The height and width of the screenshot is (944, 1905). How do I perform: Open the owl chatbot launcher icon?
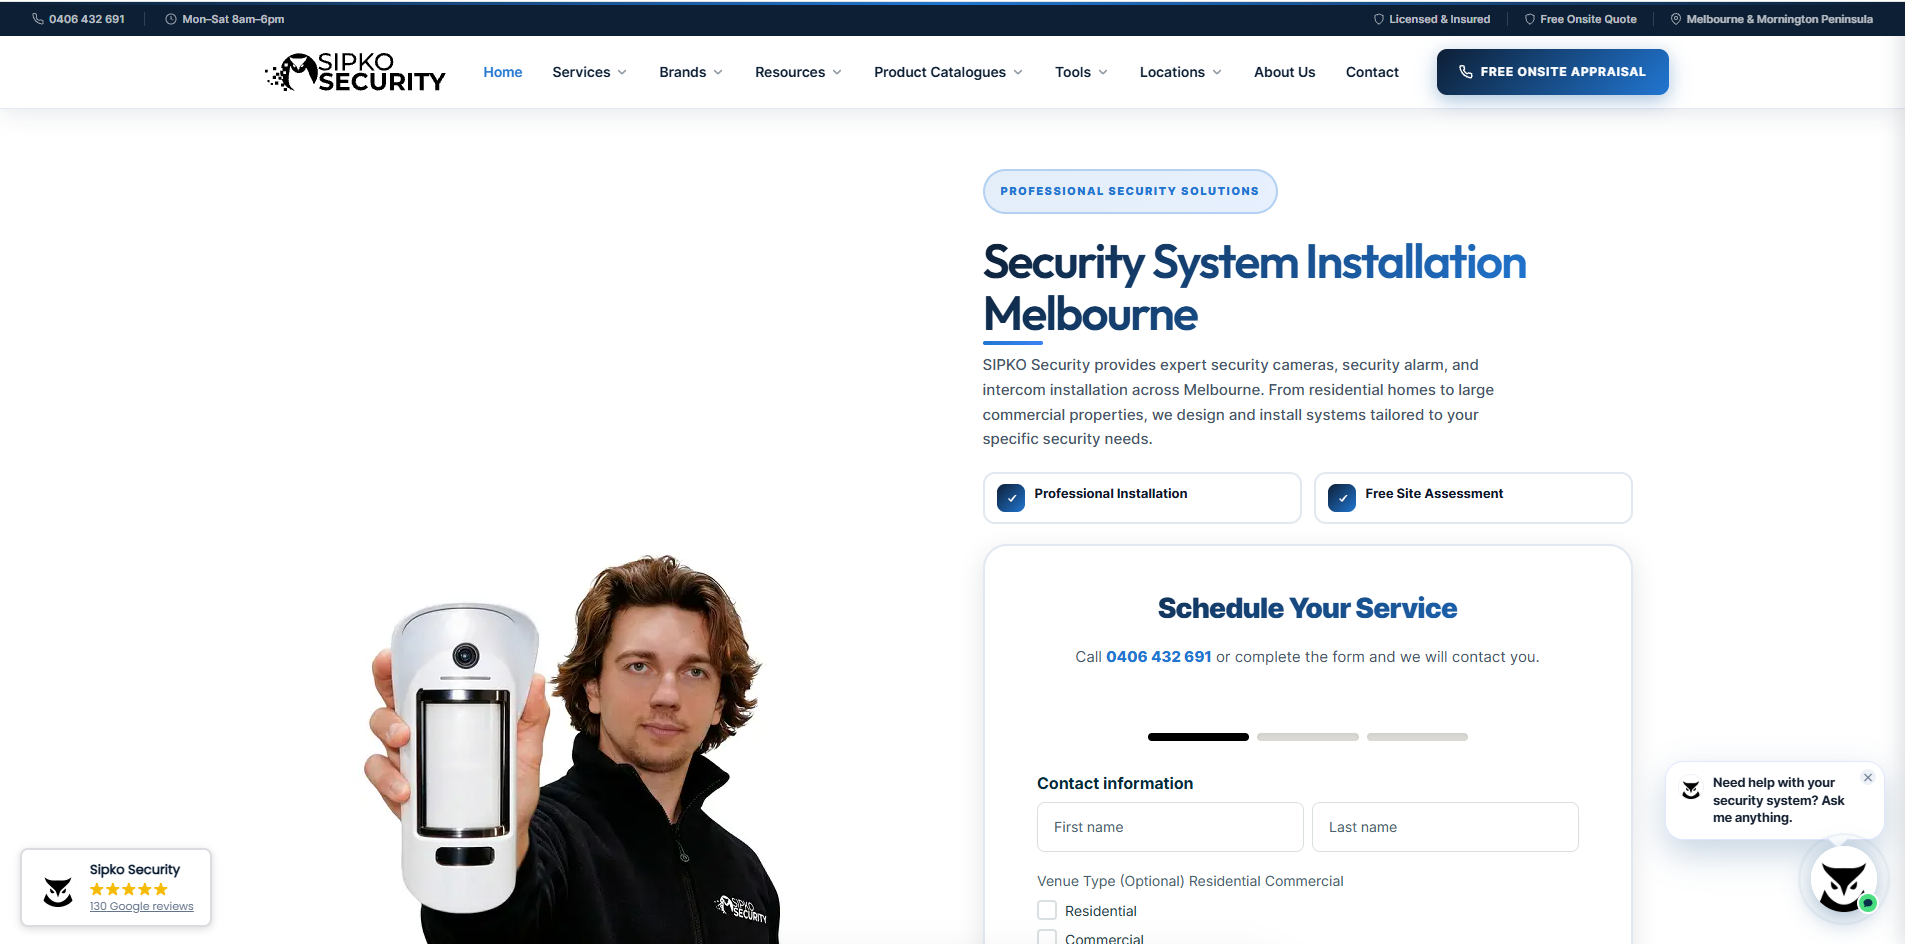[1844, 880]
